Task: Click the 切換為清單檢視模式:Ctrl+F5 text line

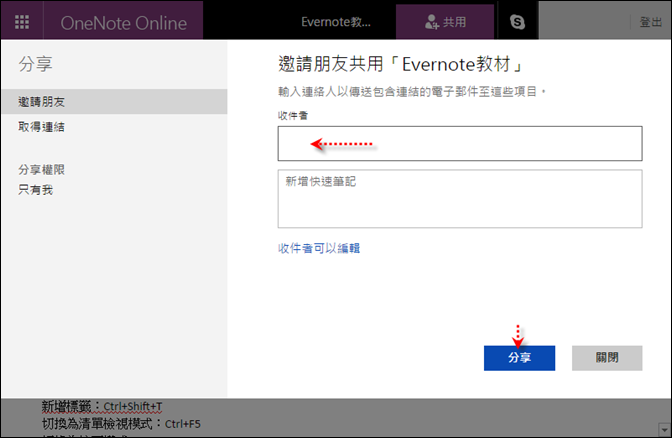Action: coord(121,424)
